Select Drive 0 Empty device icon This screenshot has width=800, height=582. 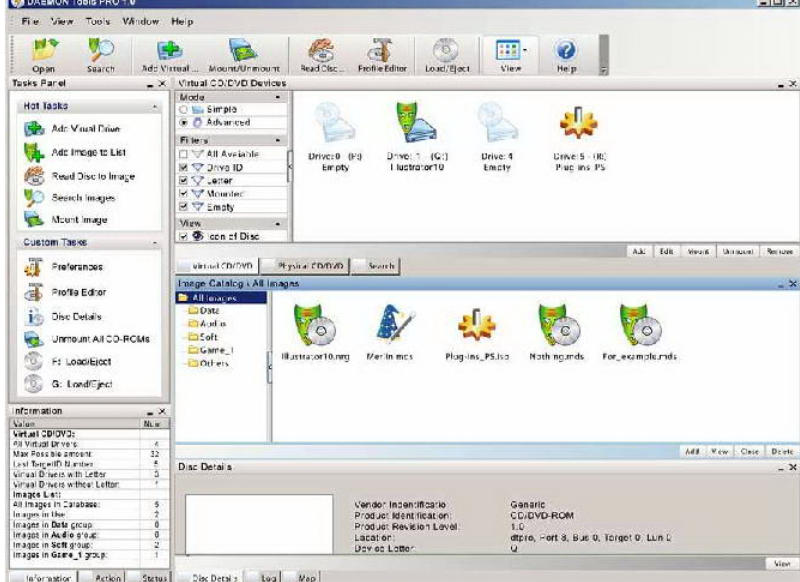335,137
